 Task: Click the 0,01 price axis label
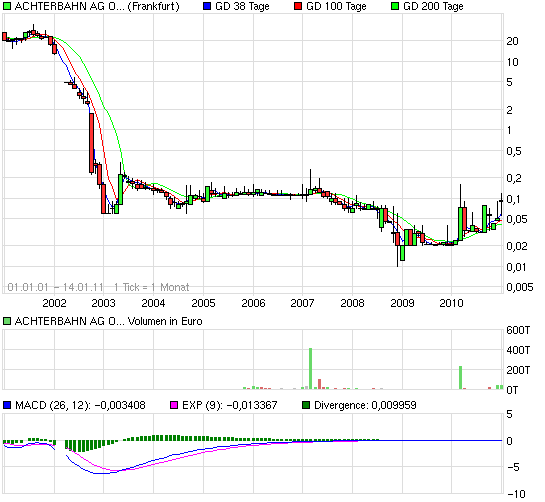tap(517, 267)
